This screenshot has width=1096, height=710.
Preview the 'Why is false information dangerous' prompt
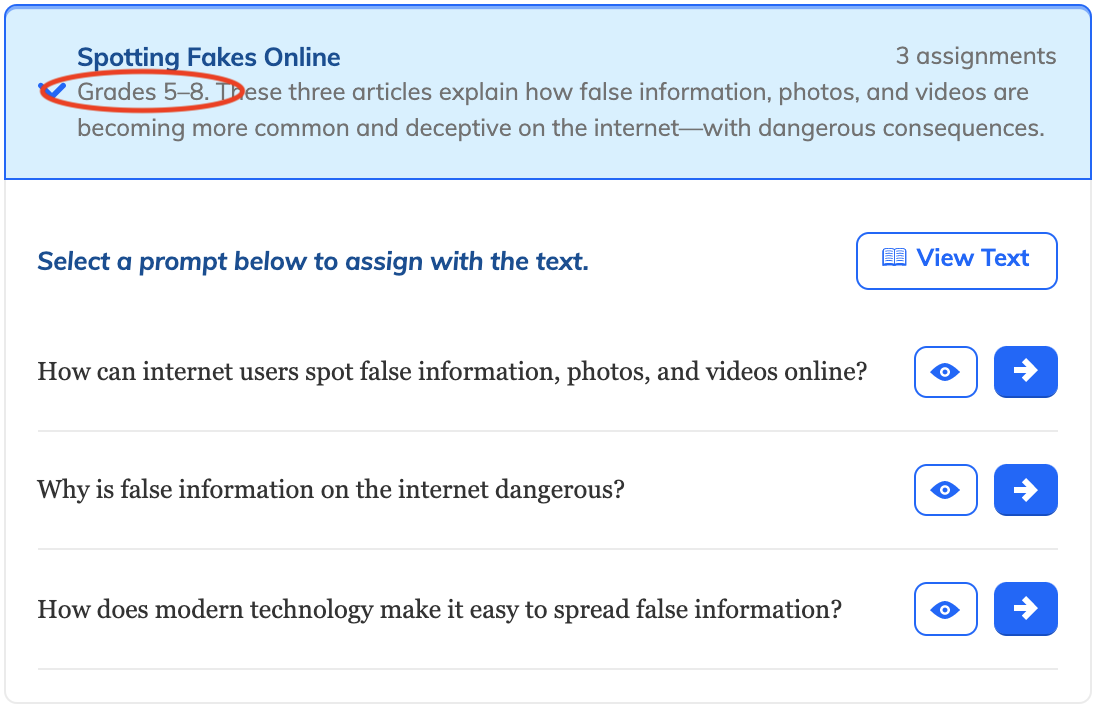945,490
